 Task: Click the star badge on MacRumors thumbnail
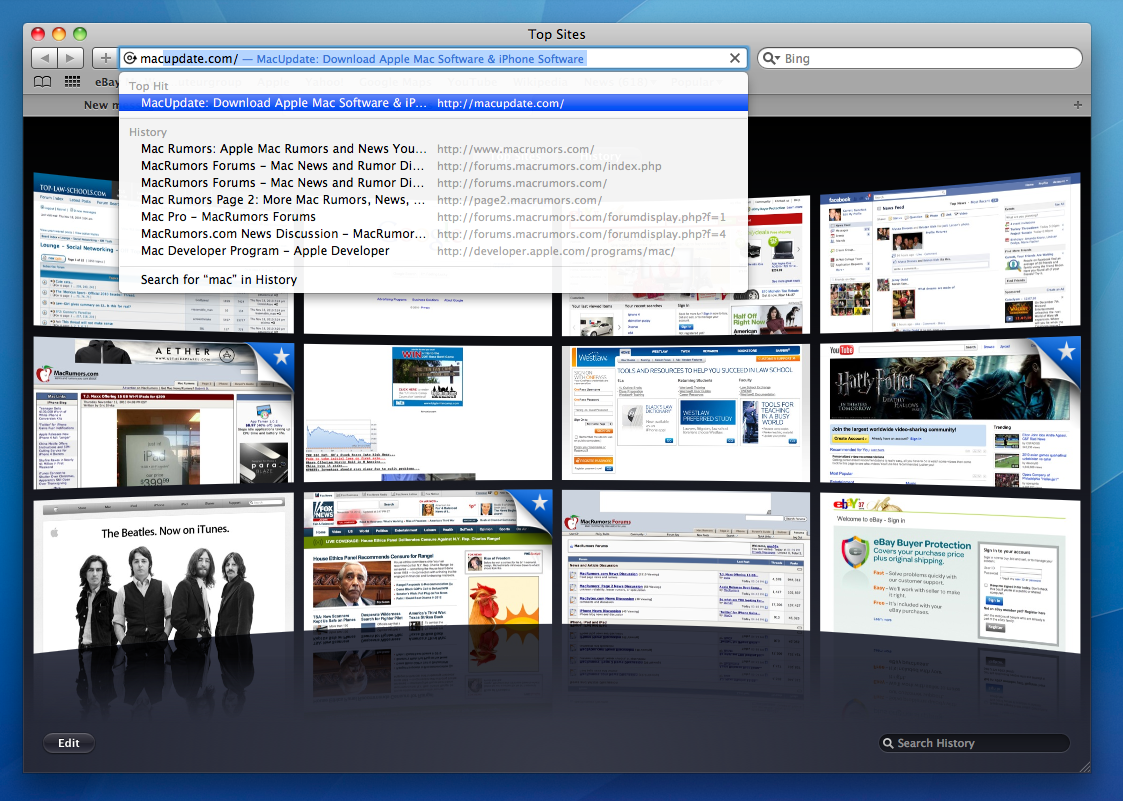[x=281, y=355]
